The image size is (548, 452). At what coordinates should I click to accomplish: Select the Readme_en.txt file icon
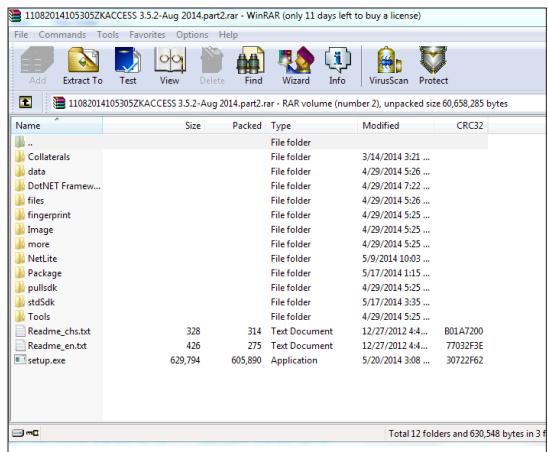coord(21,345)
